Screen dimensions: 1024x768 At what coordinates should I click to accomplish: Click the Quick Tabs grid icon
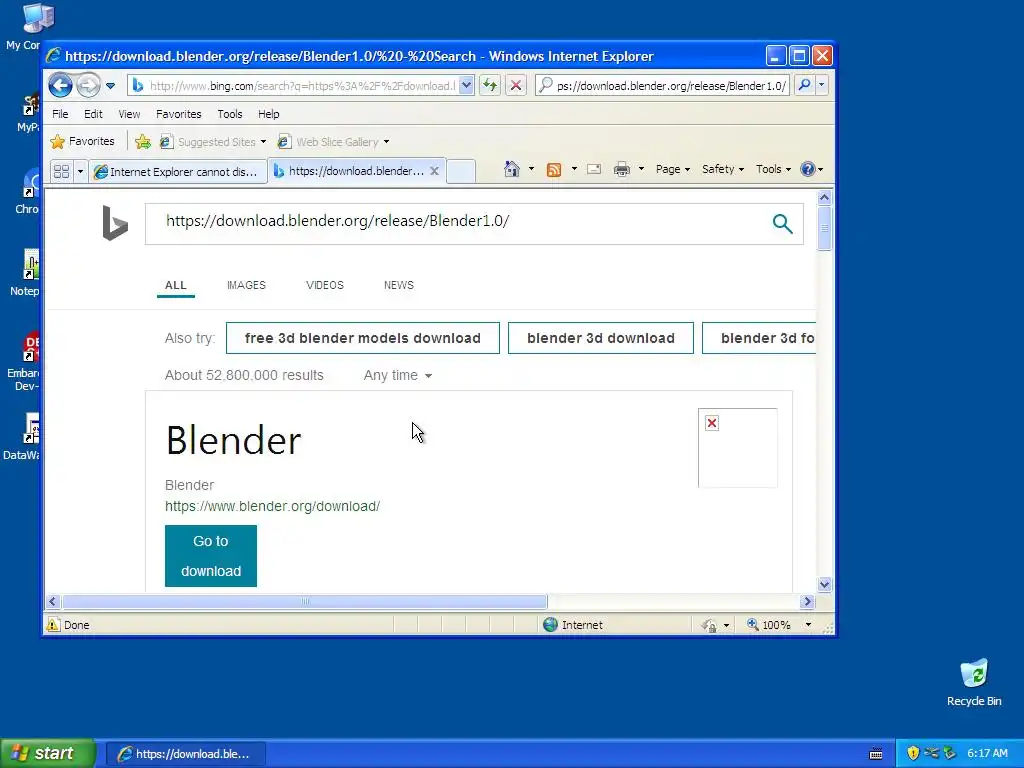(x=61, y=172)
